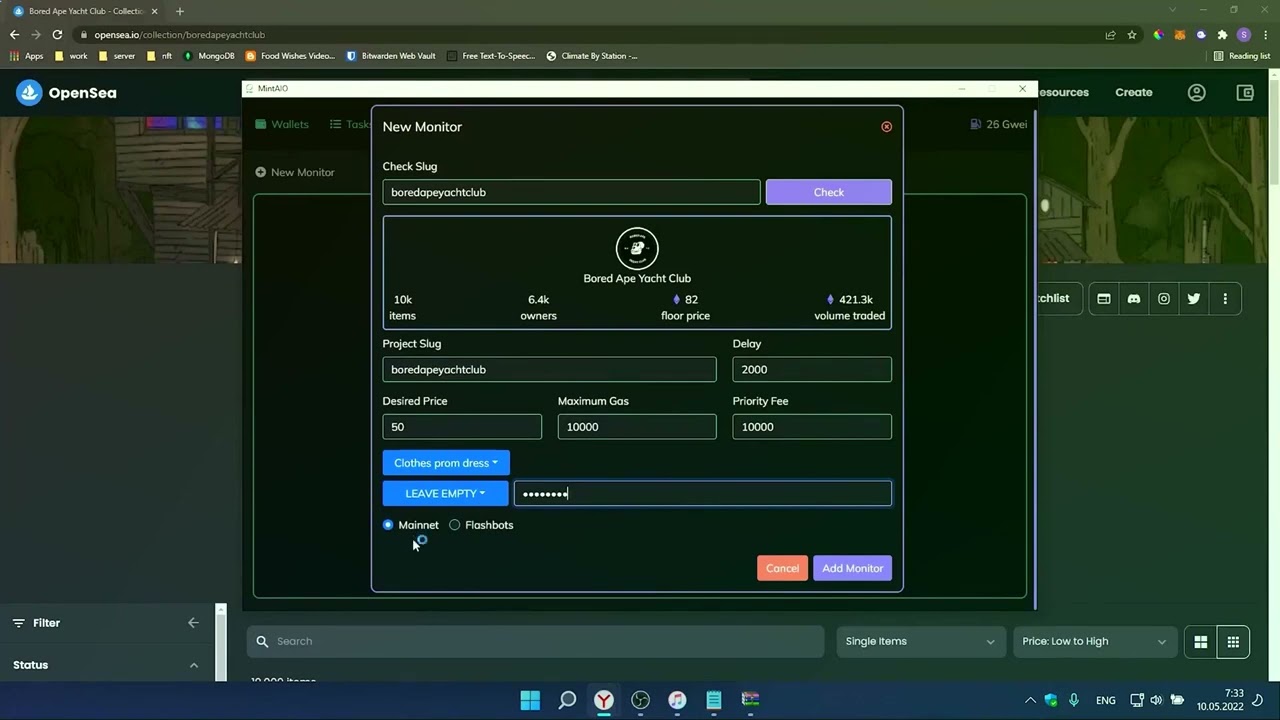This screenshot has width=1280, height=720.
Task: Select the Mainnet radio button
Action: [x=388, y=525]
